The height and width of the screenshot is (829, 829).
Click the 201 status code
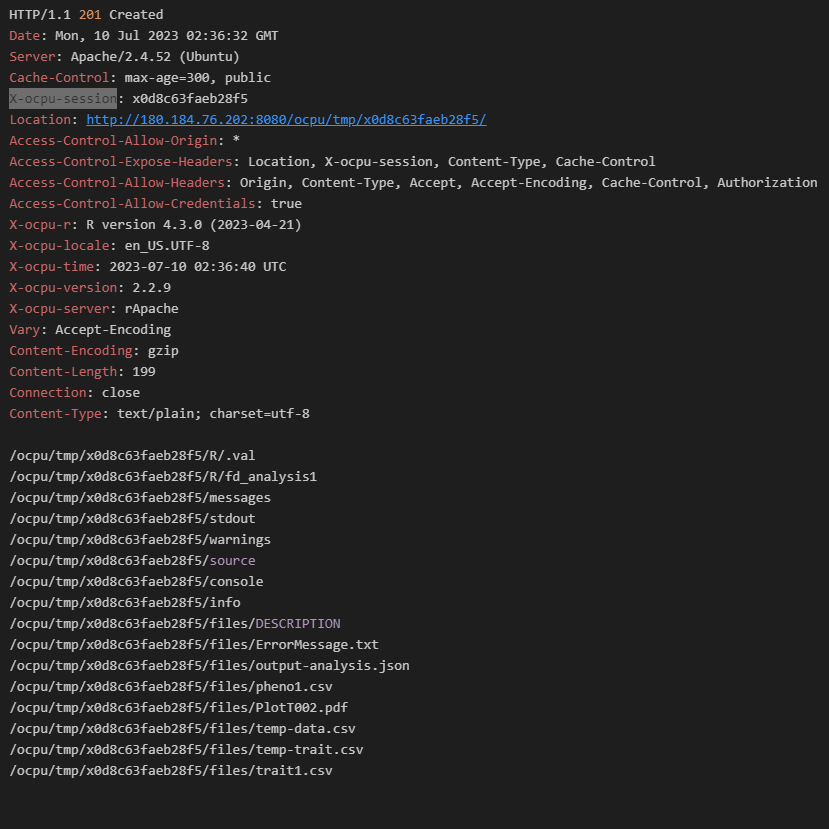90,15
